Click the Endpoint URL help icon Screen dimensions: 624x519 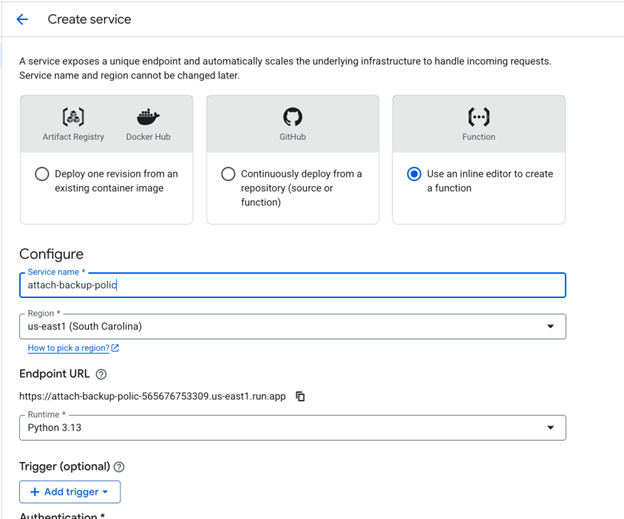[x=101, y=374]
